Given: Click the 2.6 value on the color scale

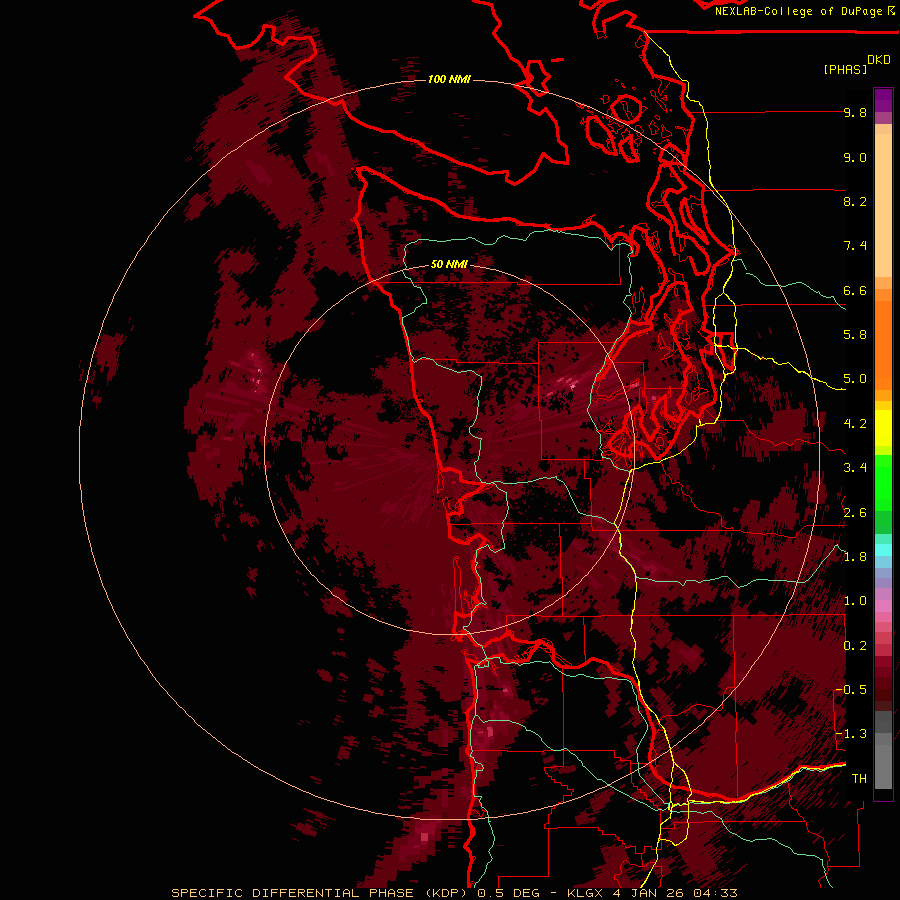Looking at the screenshot, I should click(x=855, y=513).
